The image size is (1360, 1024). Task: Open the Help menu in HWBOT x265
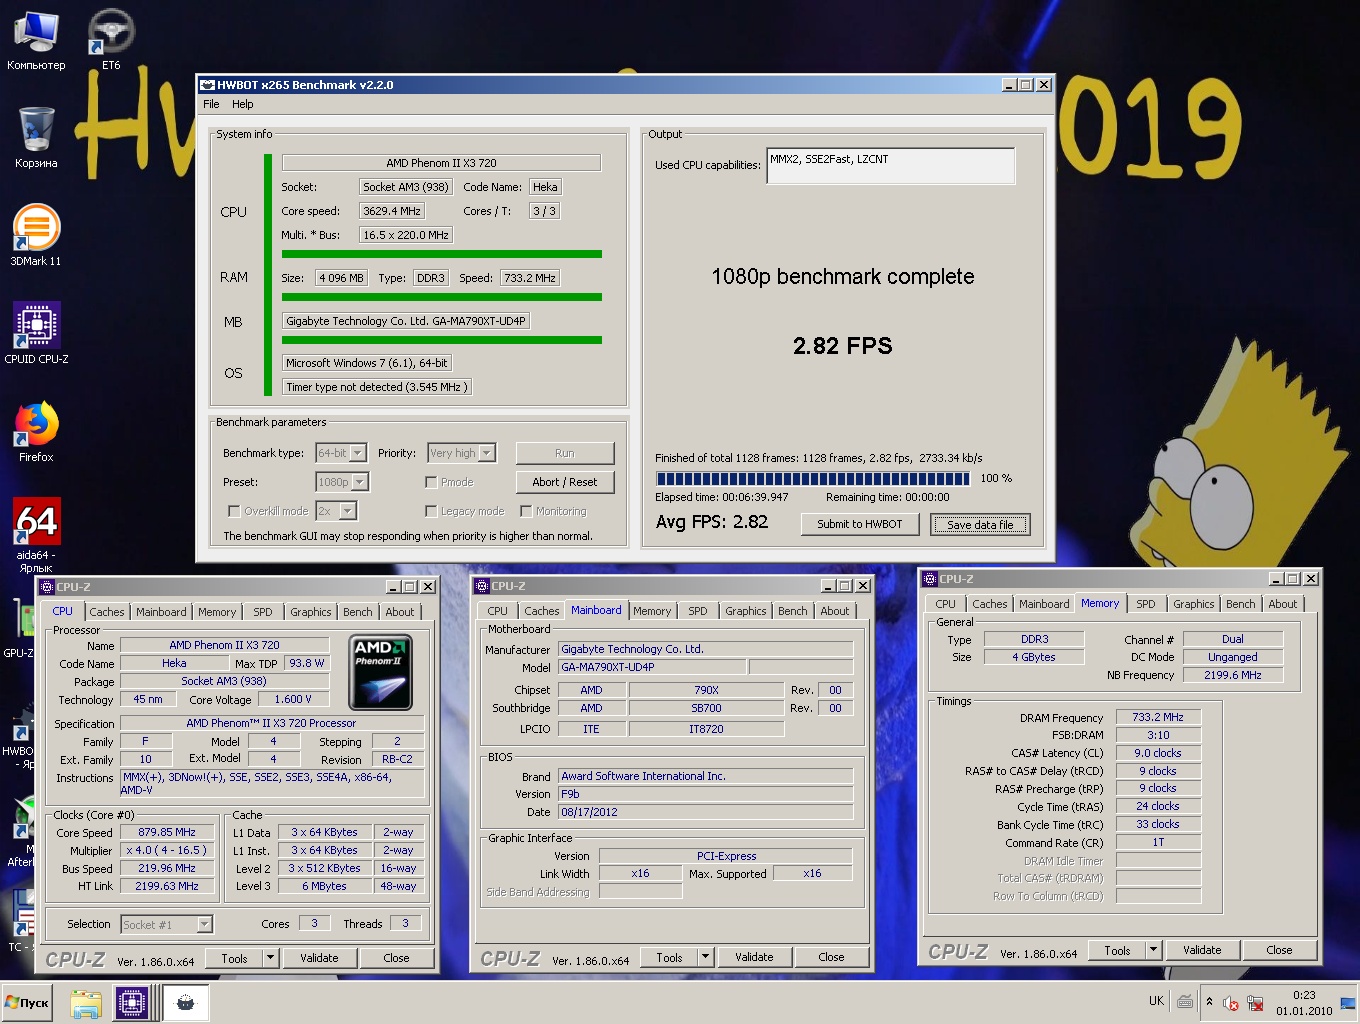coord(243,104)
